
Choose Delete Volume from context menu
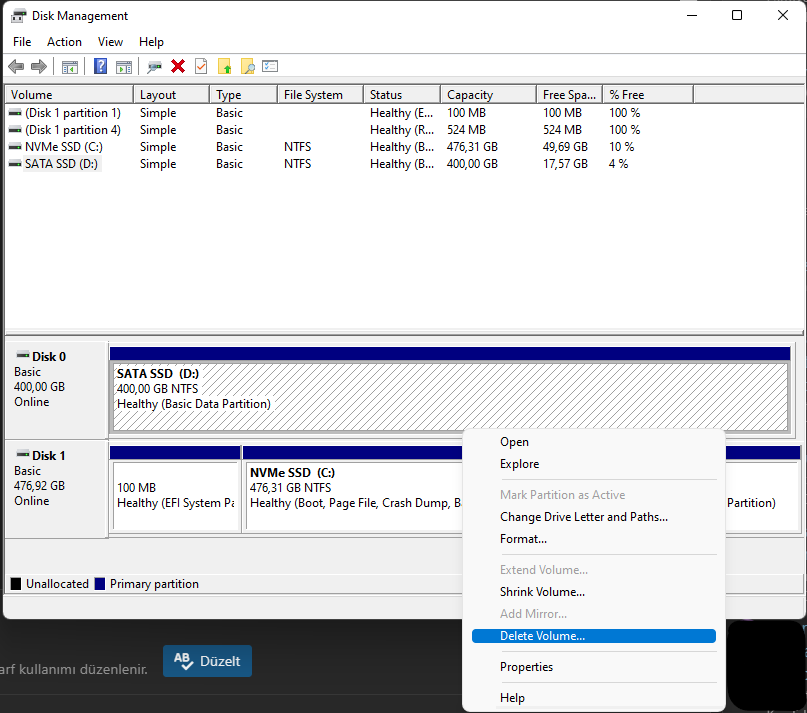coord(542,636)
